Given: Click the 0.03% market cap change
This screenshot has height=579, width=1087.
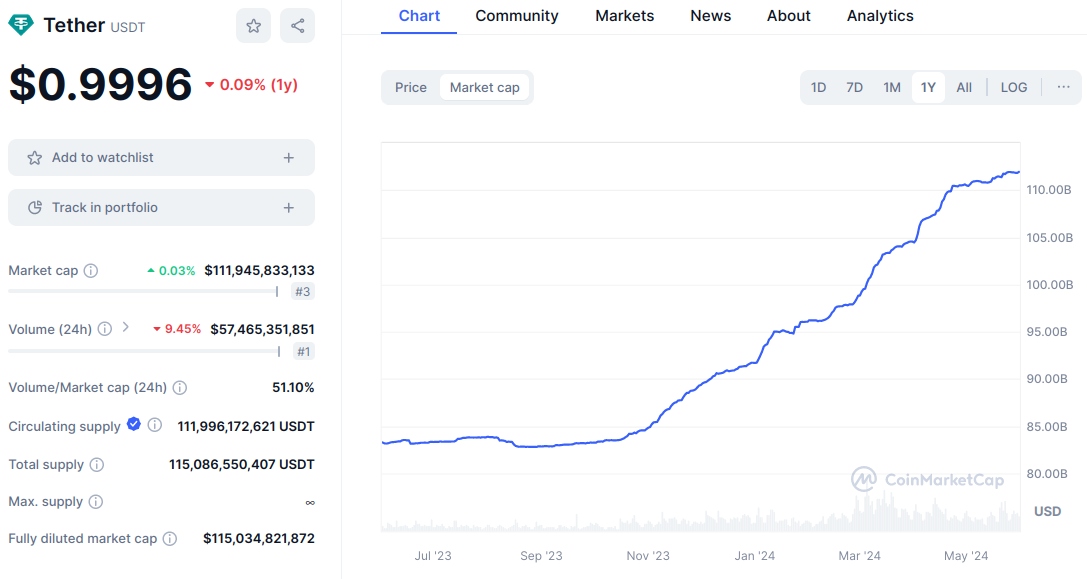Looking at the screenshot, I should [x=171, y=270].
